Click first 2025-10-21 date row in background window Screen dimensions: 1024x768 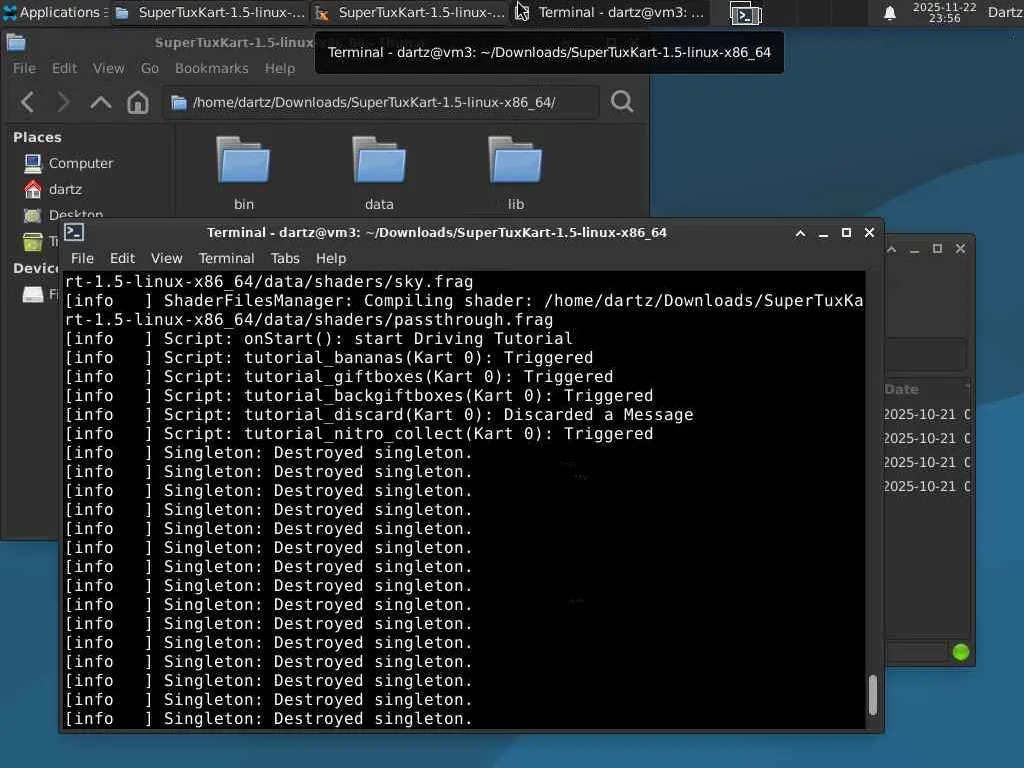click(x=926, y=415)
